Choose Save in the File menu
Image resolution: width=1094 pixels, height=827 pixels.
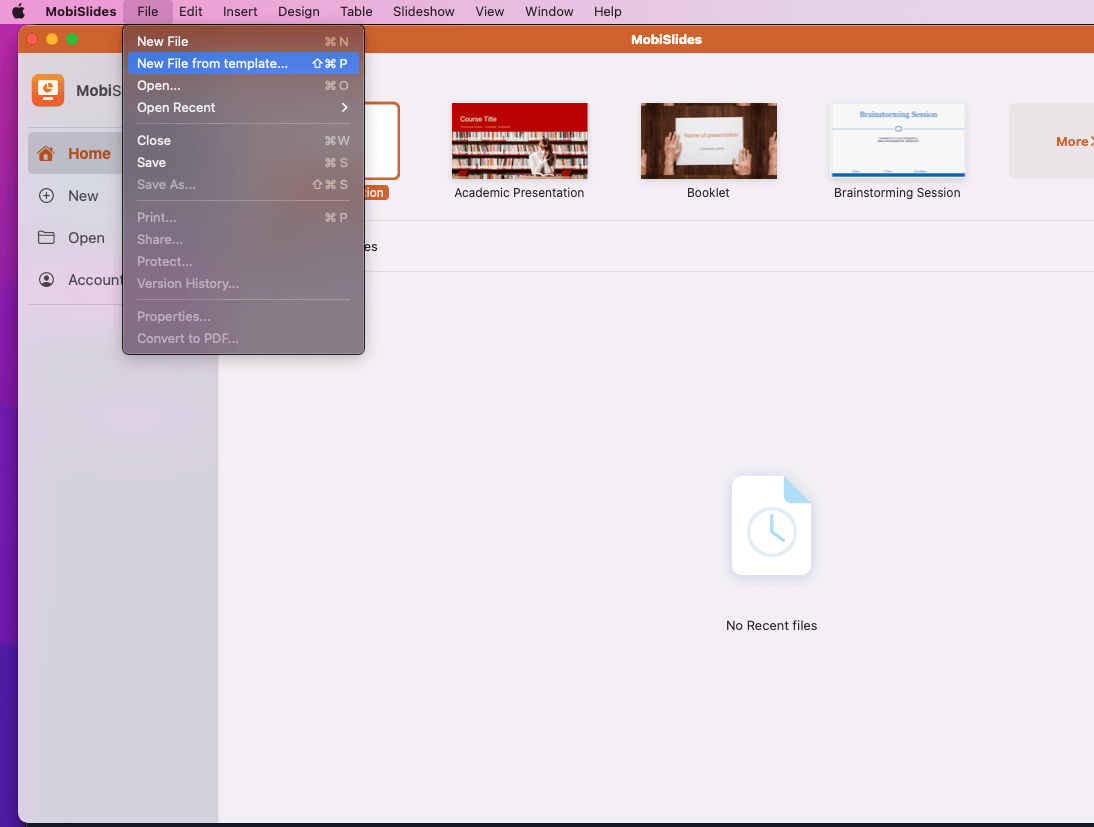(151, 163)
